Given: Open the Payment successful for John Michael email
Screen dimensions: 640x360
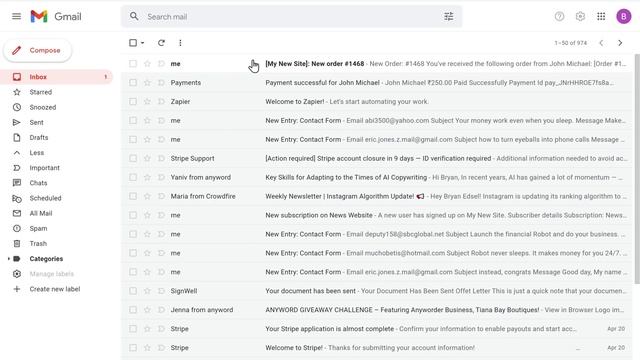Looking at the screenshot, I should click(x=377, y=82).
